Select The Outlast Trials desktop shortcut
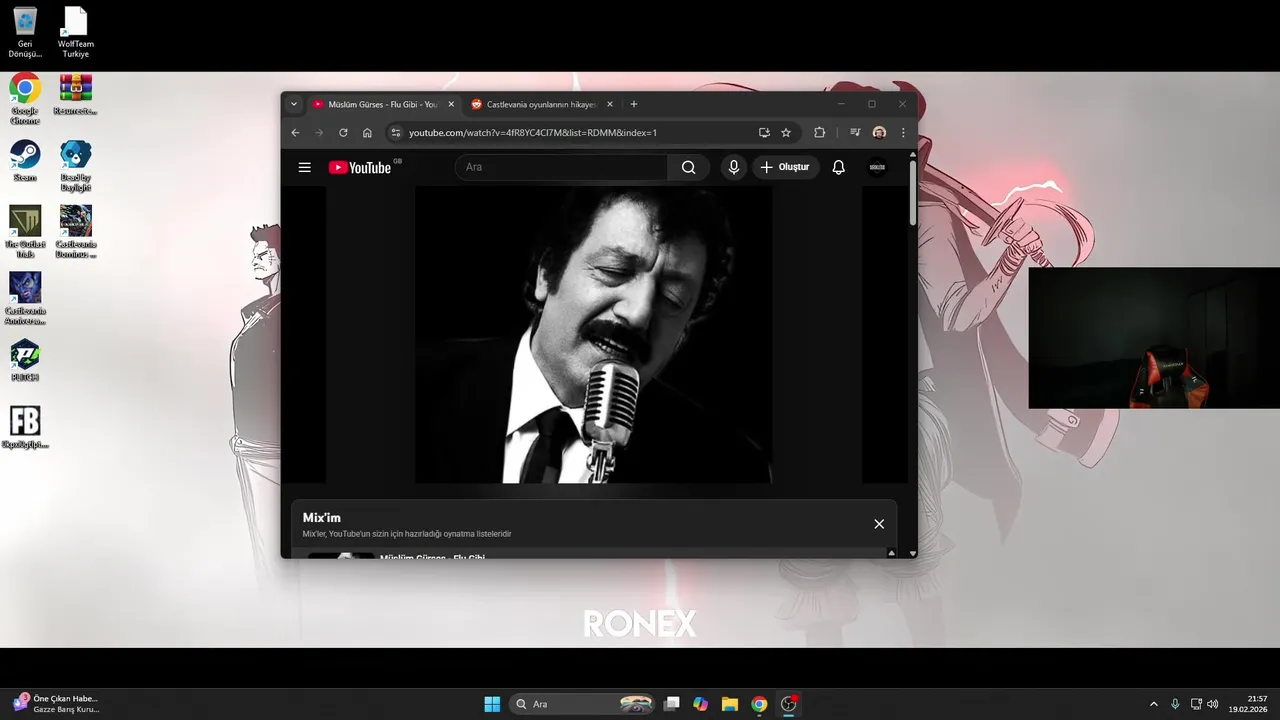 (x=25, y=232)
